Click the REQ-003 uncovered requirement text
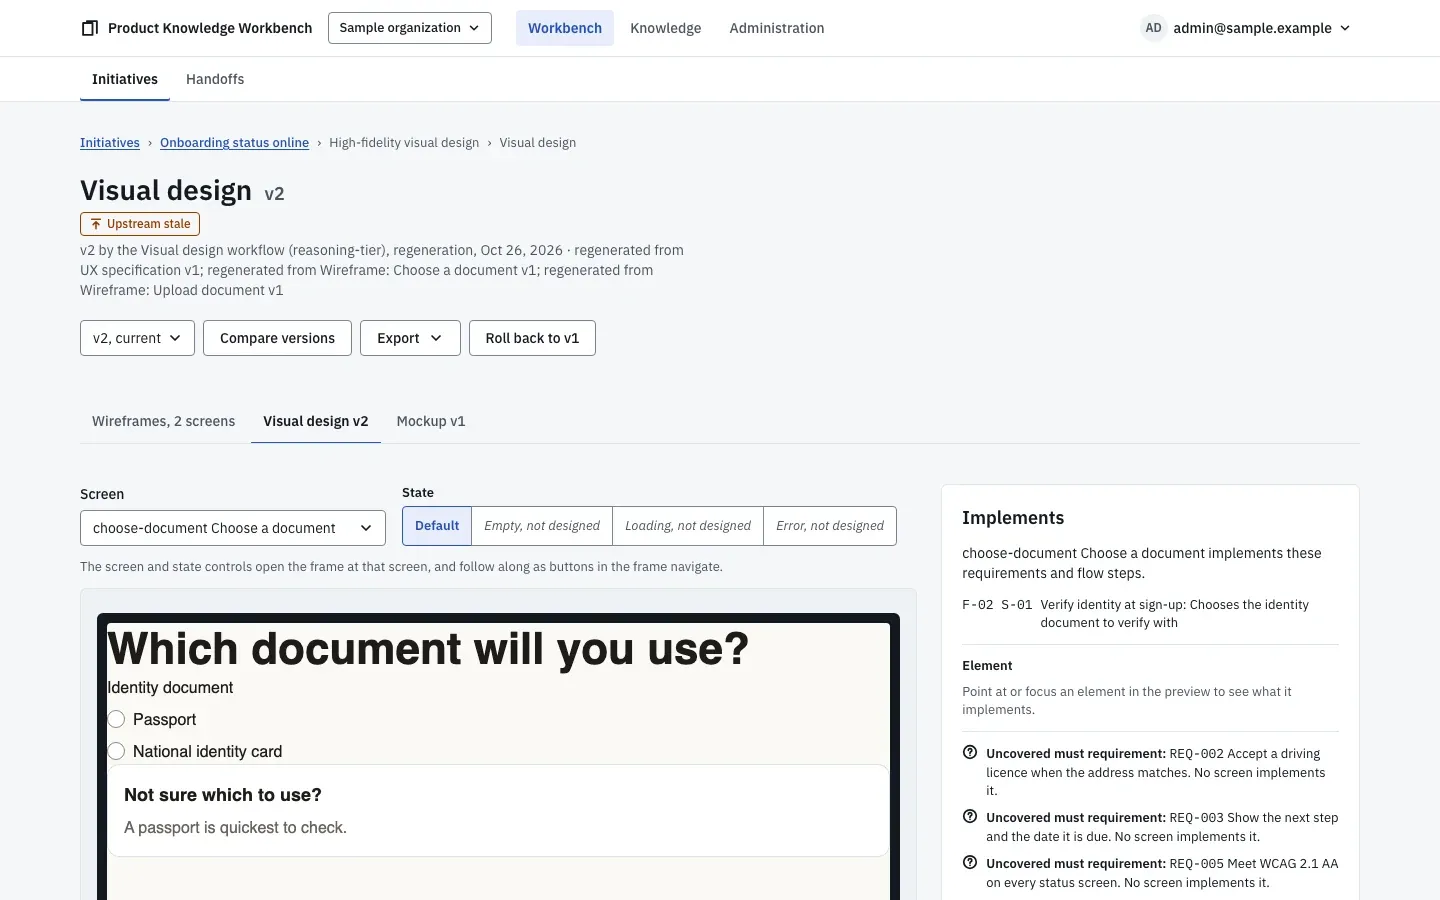Screen dimensions: 1440x900 1162,827
